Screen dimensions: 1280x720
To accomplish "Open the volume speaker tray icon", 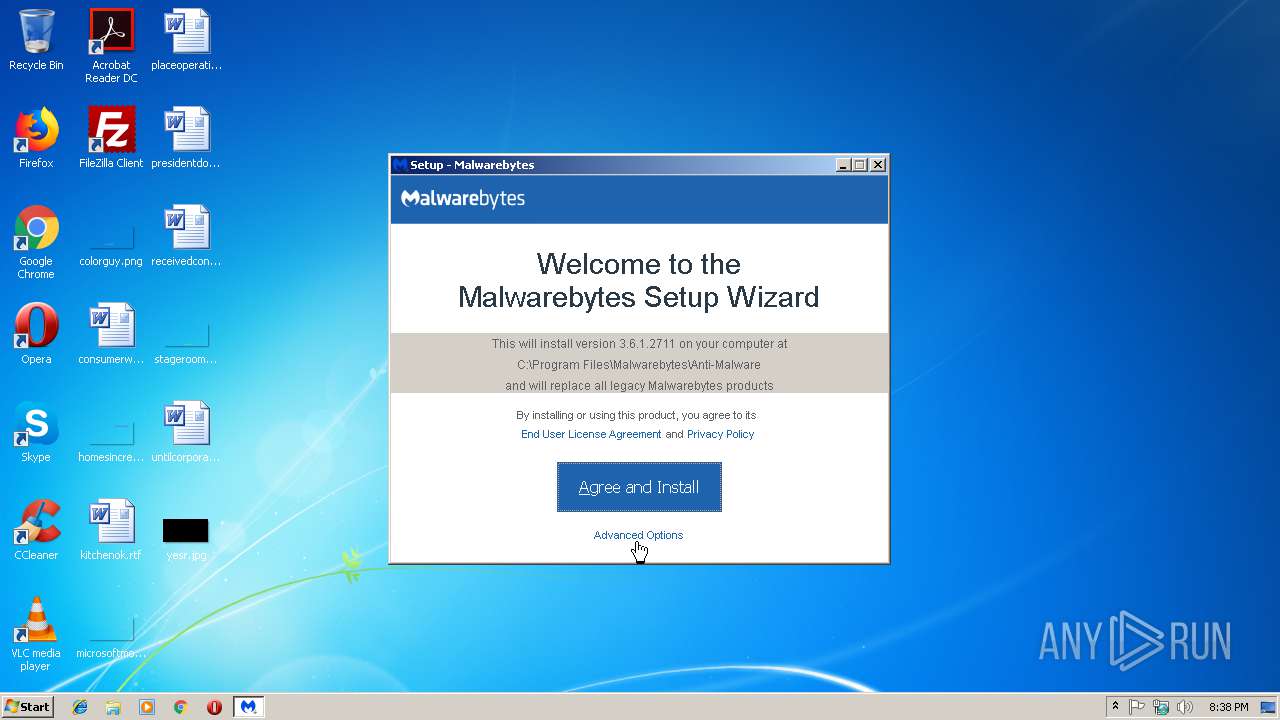I will [x=1185, y=707].
